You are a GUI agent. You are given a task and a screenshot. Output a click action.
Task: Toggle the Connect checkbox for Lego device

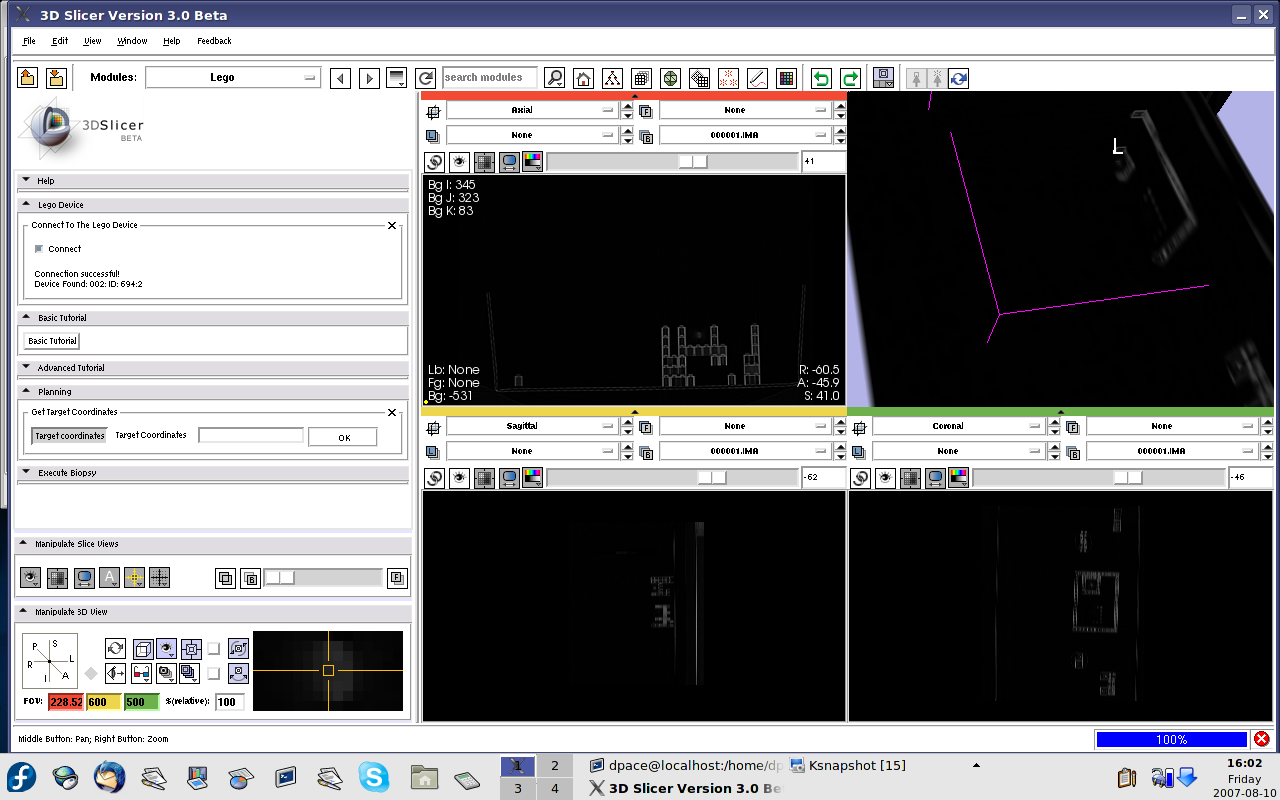click(x=39, y=249)
